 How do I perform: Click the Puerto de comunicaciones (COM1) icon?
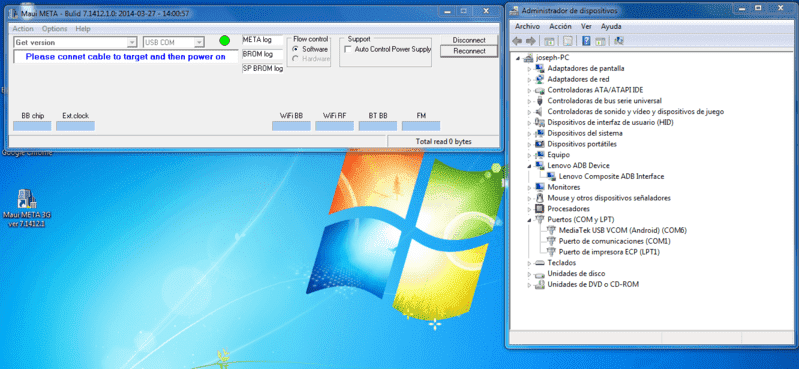(x=551, y=241)
